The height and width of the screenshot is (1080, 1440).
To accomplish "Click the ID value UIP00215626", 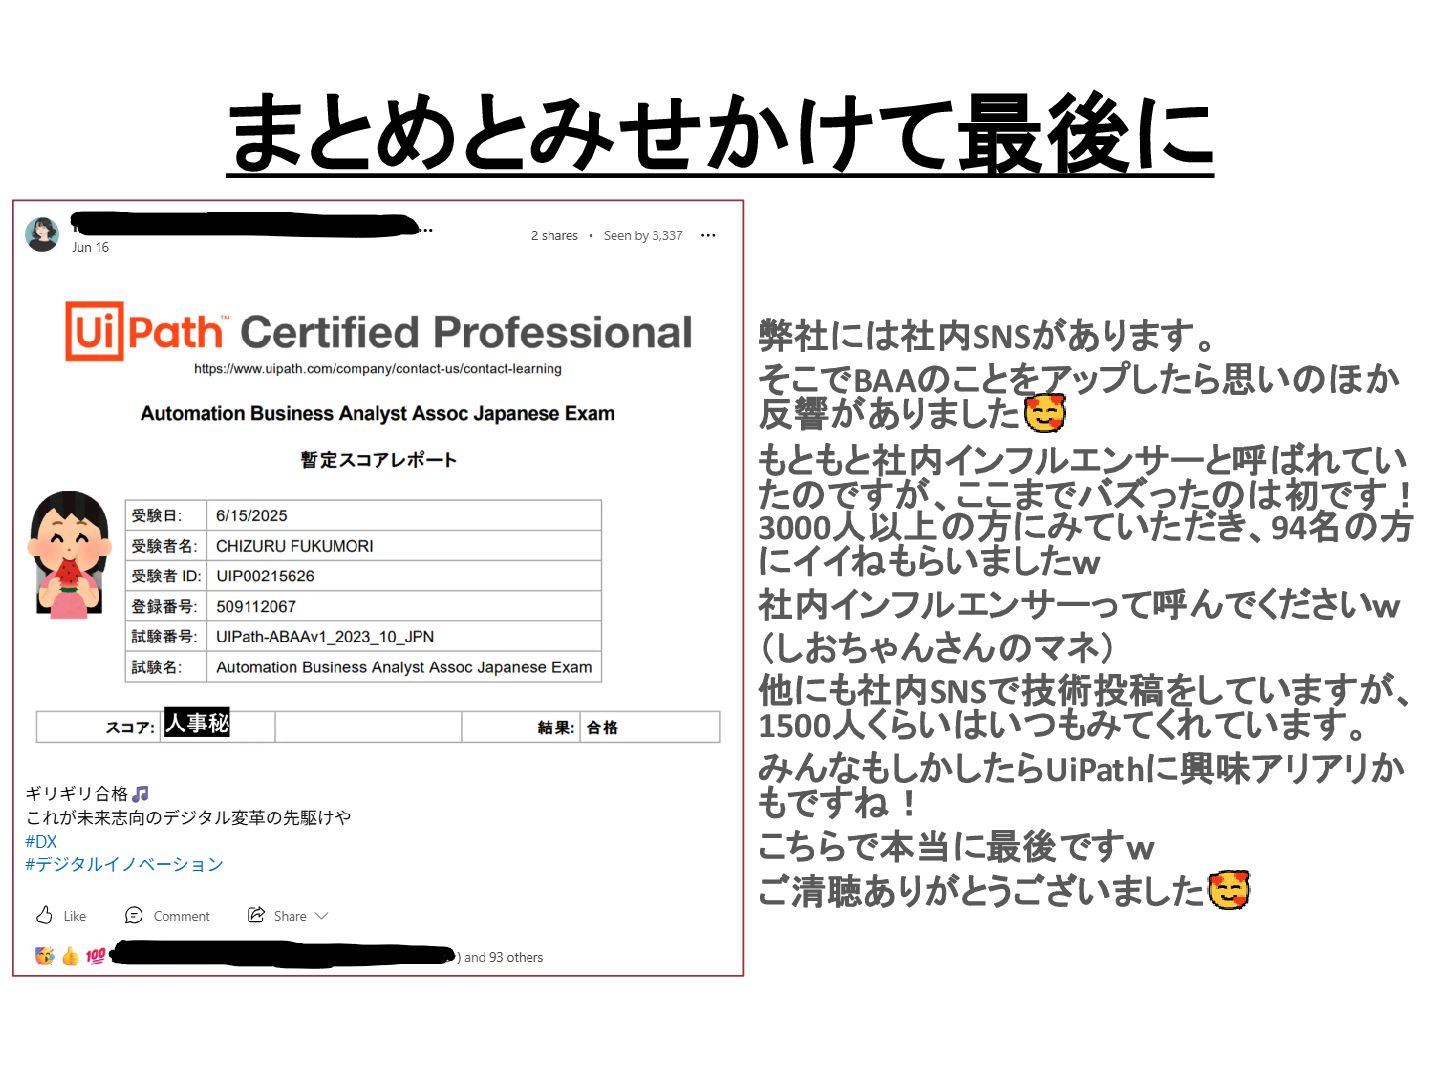I will pos(265,576).
